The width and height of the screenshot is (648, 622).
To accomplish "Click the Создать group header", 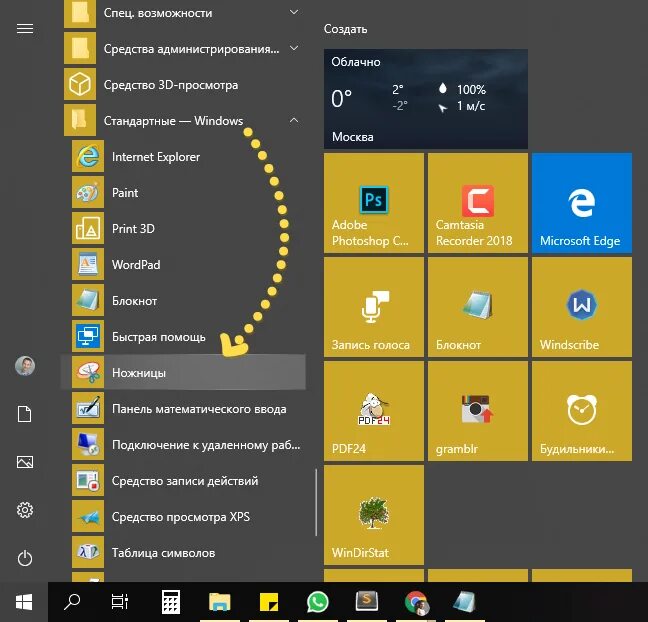I will click(x=345, y=29).
